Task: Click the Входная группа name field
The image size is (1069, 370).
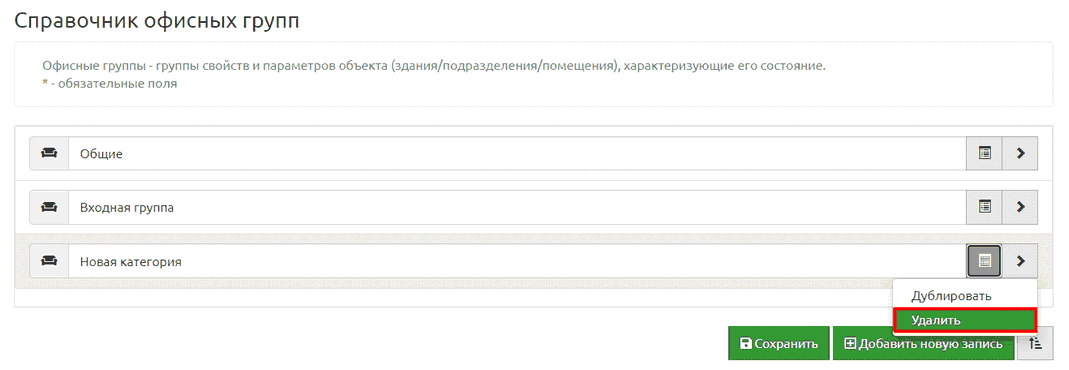Action: click(x=517, y=207)
